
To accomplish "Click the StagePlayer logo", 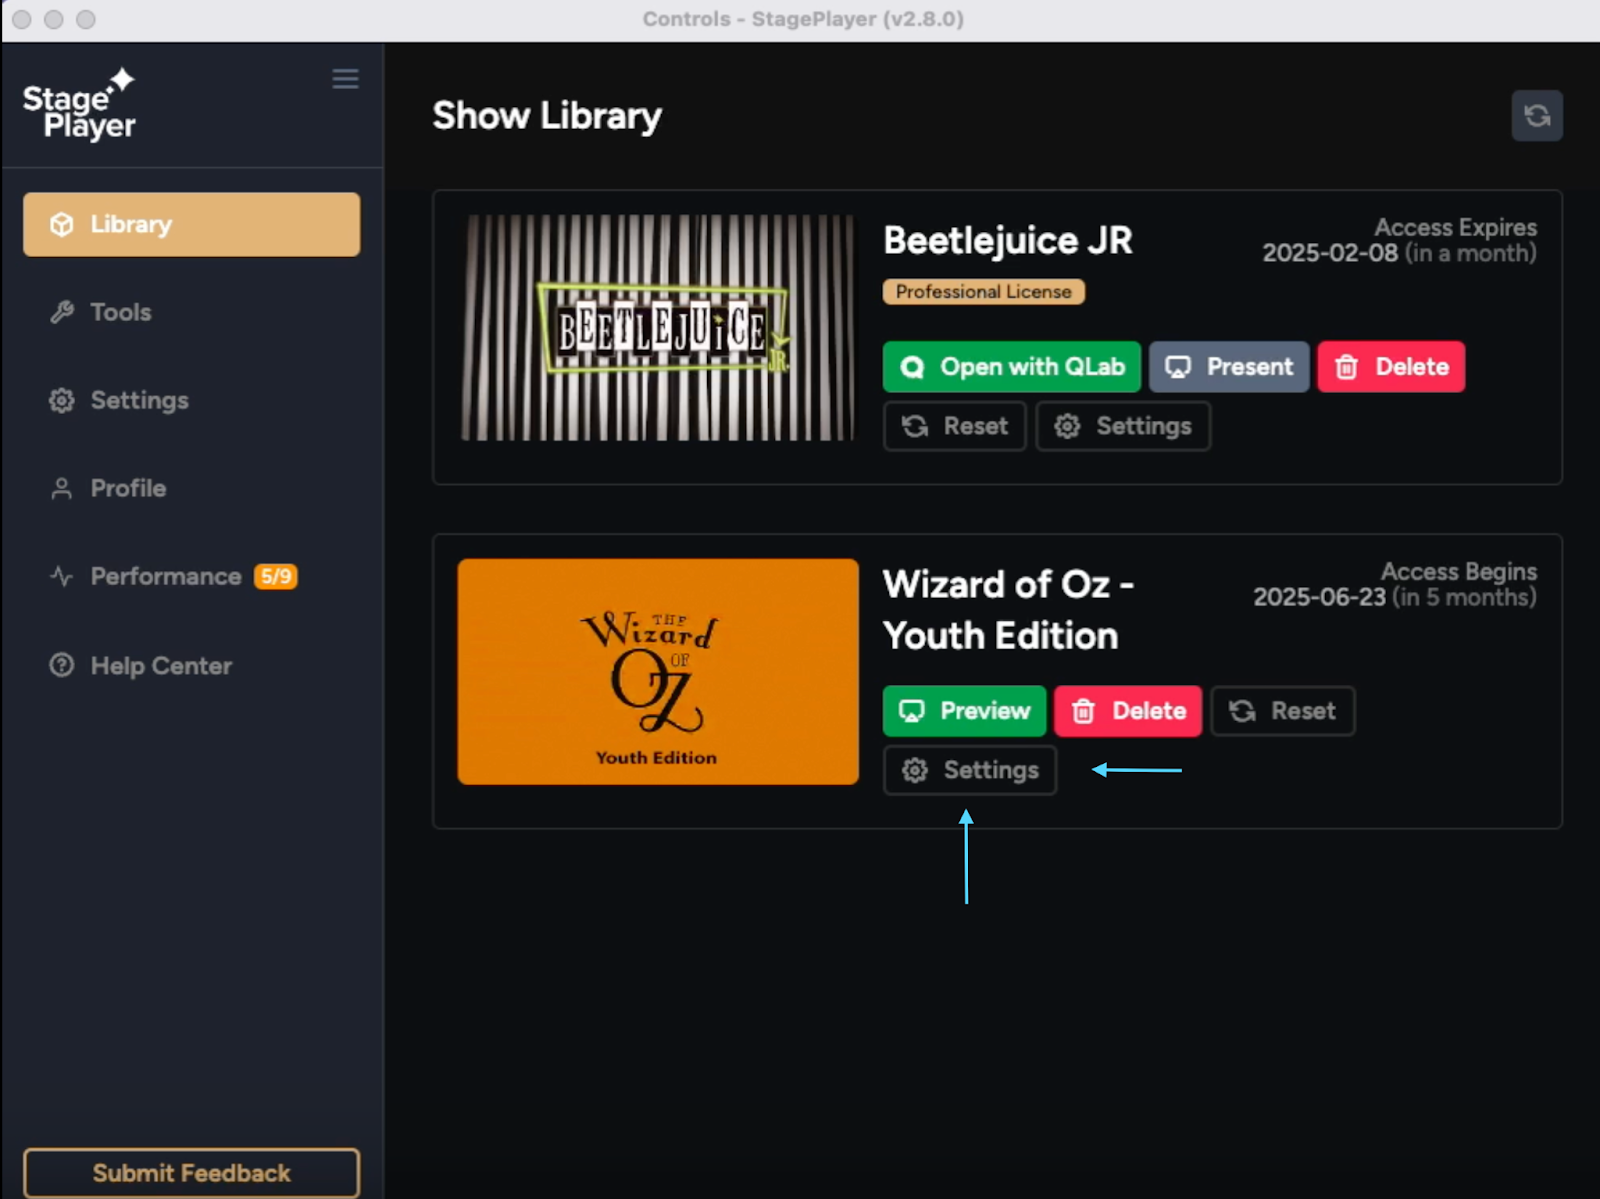I will click(x=80, y=105).
